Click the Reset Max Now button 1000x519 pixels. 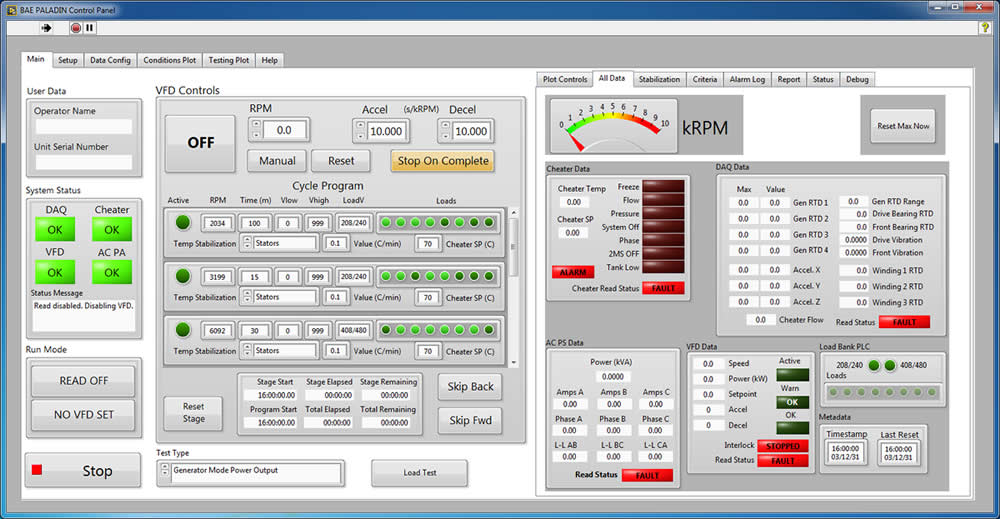click(902, 126)
